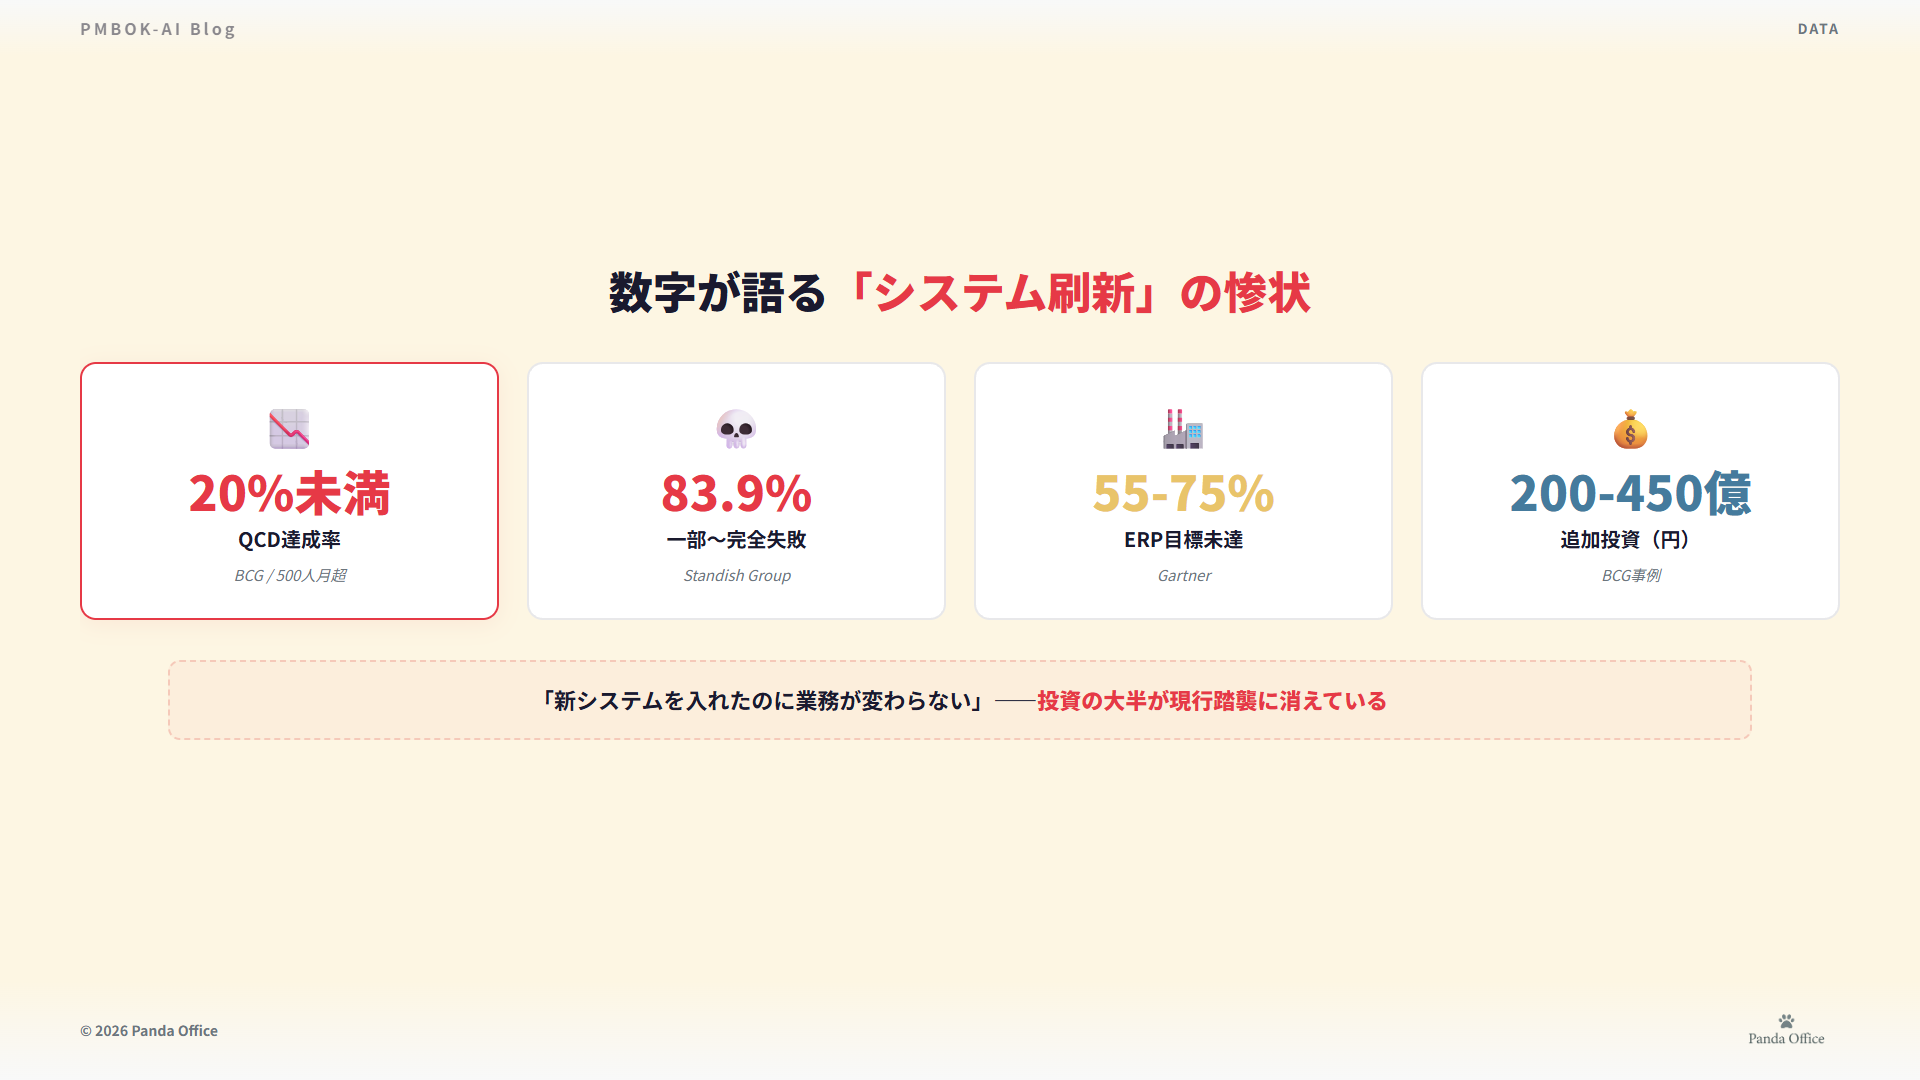Click the money bag emoji icon
This screenshot has width=1920, height=1080.
tap(1630, 430)
